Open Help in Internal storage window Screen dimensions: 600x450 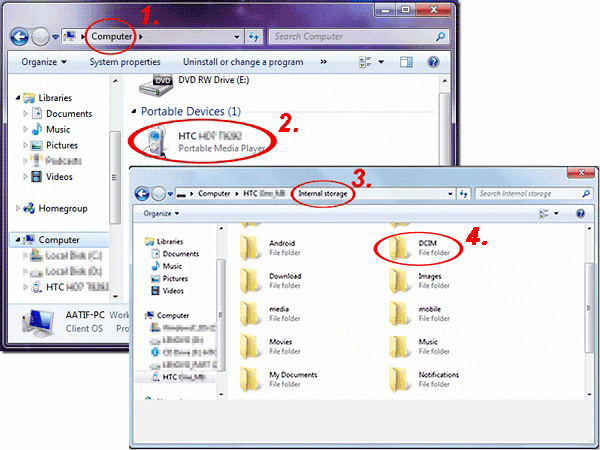pos(580,214)
